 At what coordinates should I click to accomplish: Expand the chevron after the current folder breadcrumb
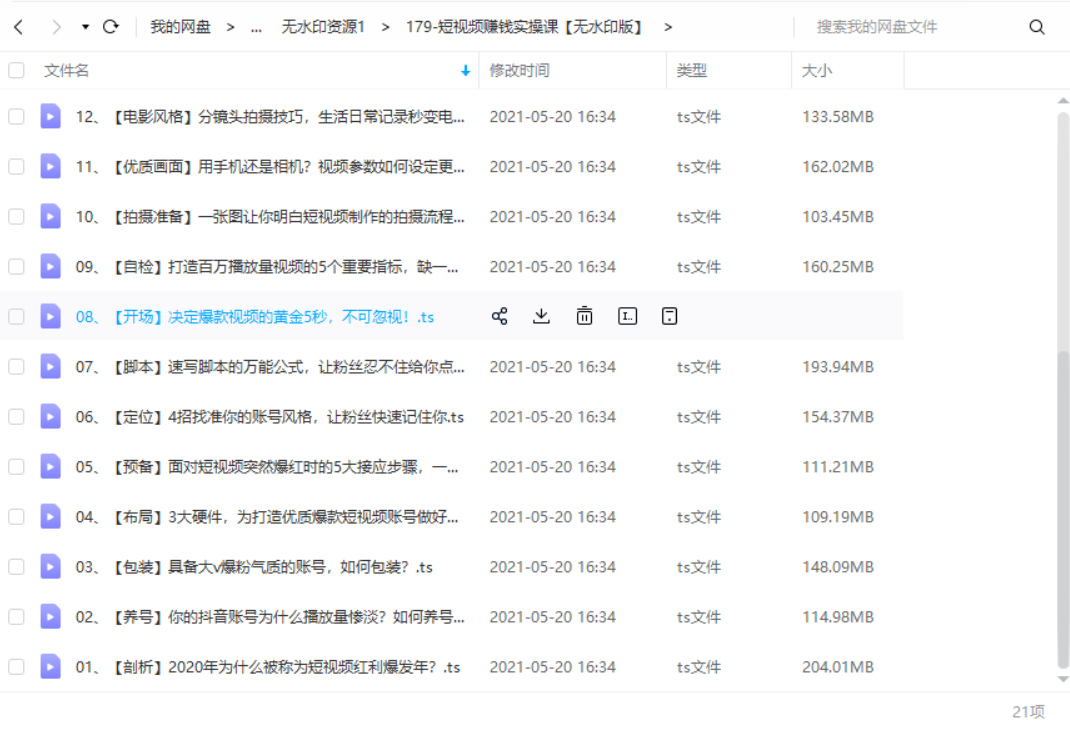click(668, 27)
